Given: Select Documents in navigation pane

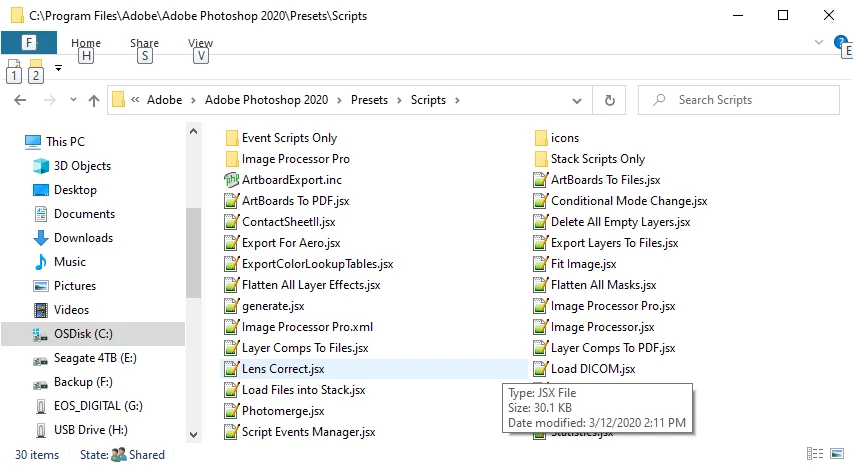Looking at the screenshot, I should coord(84,214).
